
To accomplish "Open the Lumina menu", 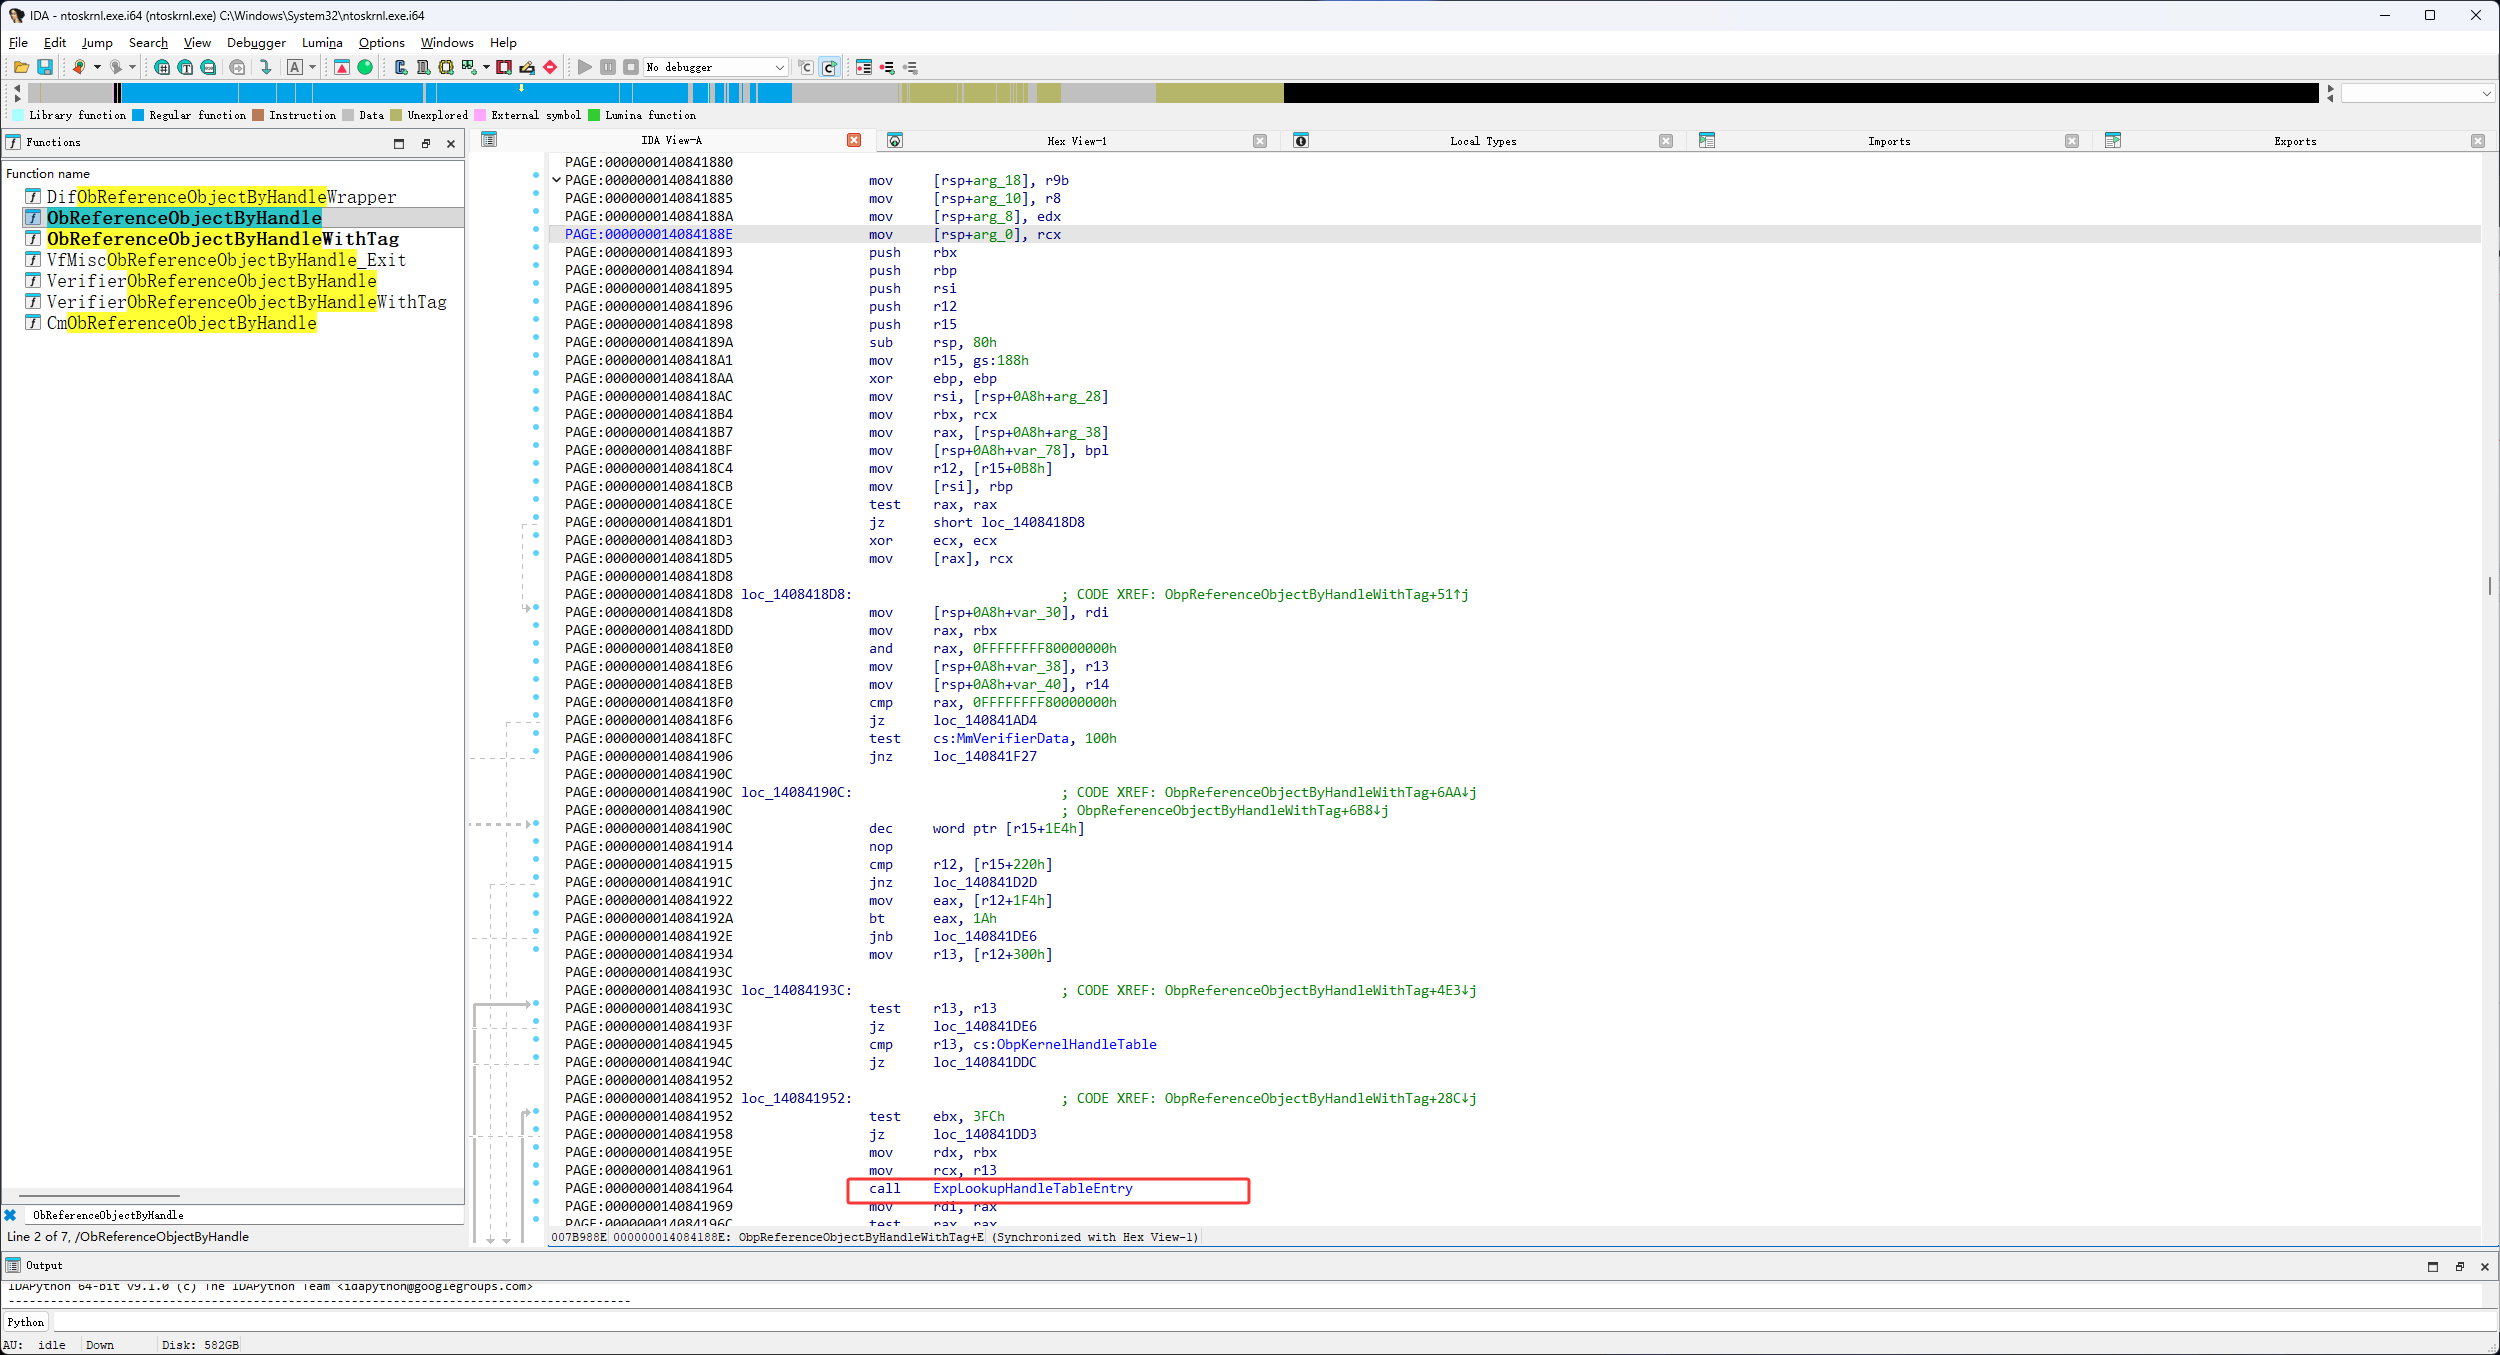I will [322, 42].
